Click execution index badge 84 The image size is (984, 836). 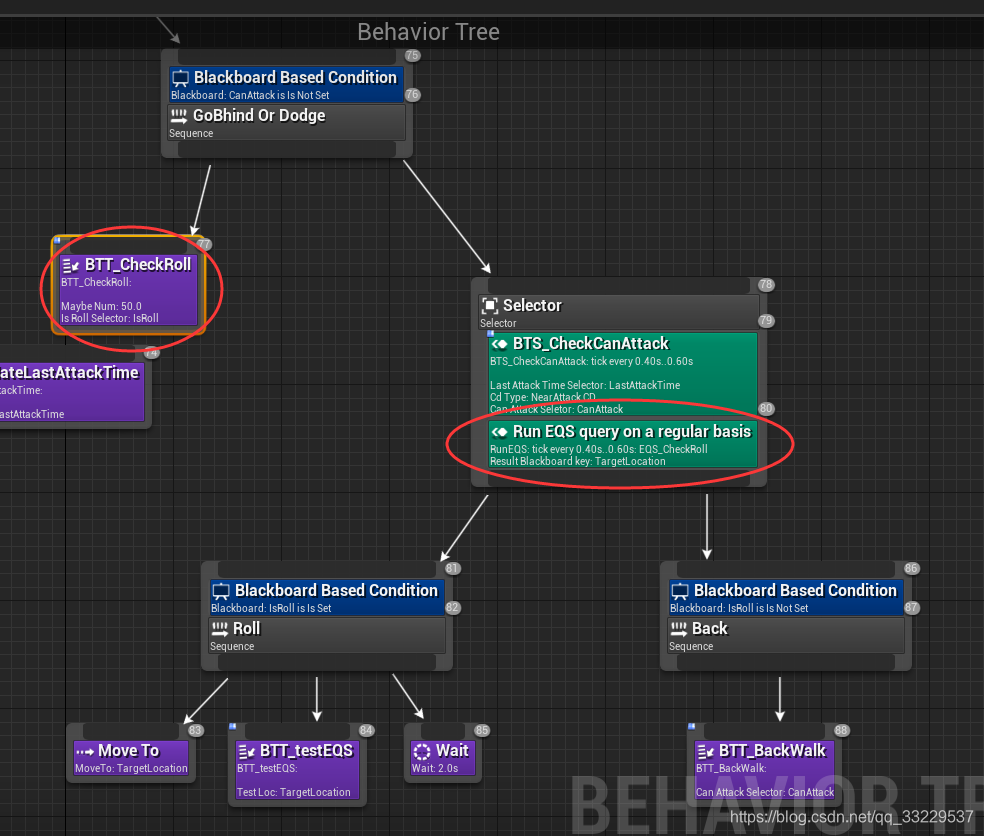[x=366, y=730]
